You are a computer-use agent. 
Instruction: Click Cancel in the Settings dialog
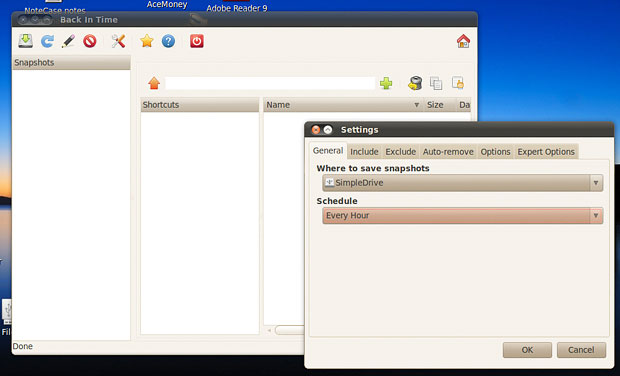point(581,350)
